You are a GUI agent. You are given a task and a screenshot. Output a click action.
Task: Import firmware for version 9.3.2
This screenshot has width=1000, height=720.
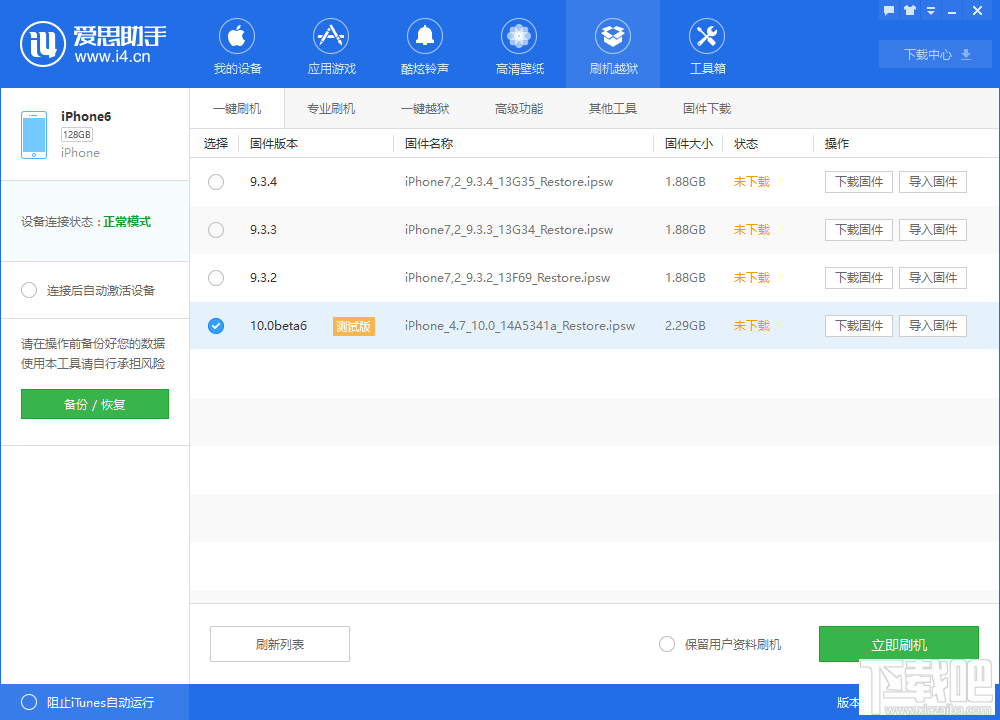coord(932,277)
